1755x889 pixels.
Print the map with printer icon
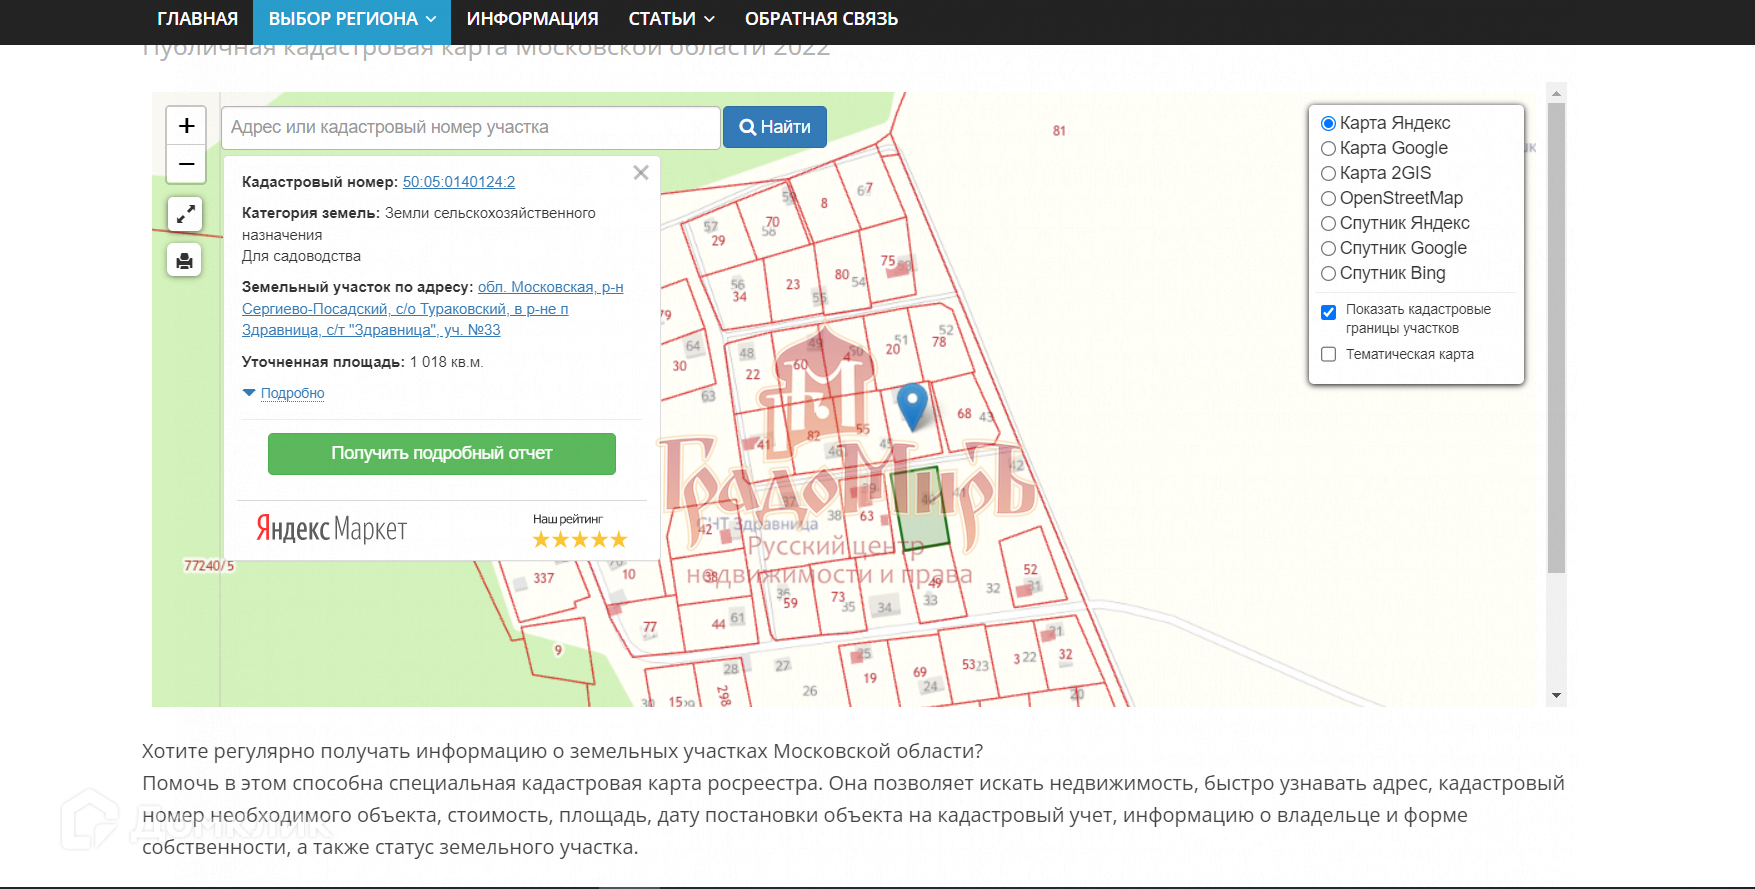[x=185, y=261]
